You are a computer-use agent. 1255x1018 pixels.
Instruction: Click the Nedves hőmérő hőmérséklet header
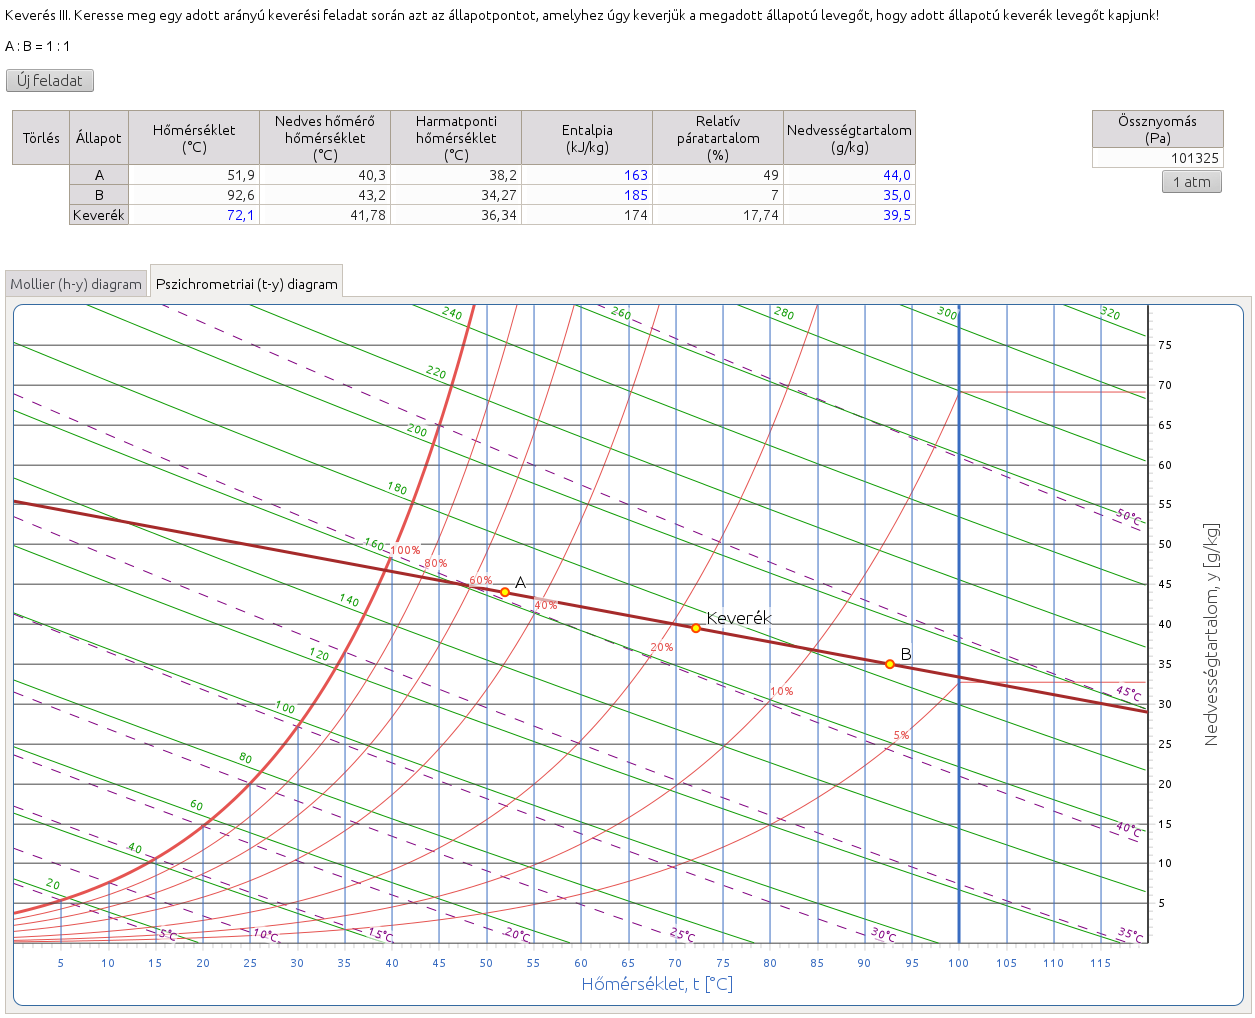[325, 138]
